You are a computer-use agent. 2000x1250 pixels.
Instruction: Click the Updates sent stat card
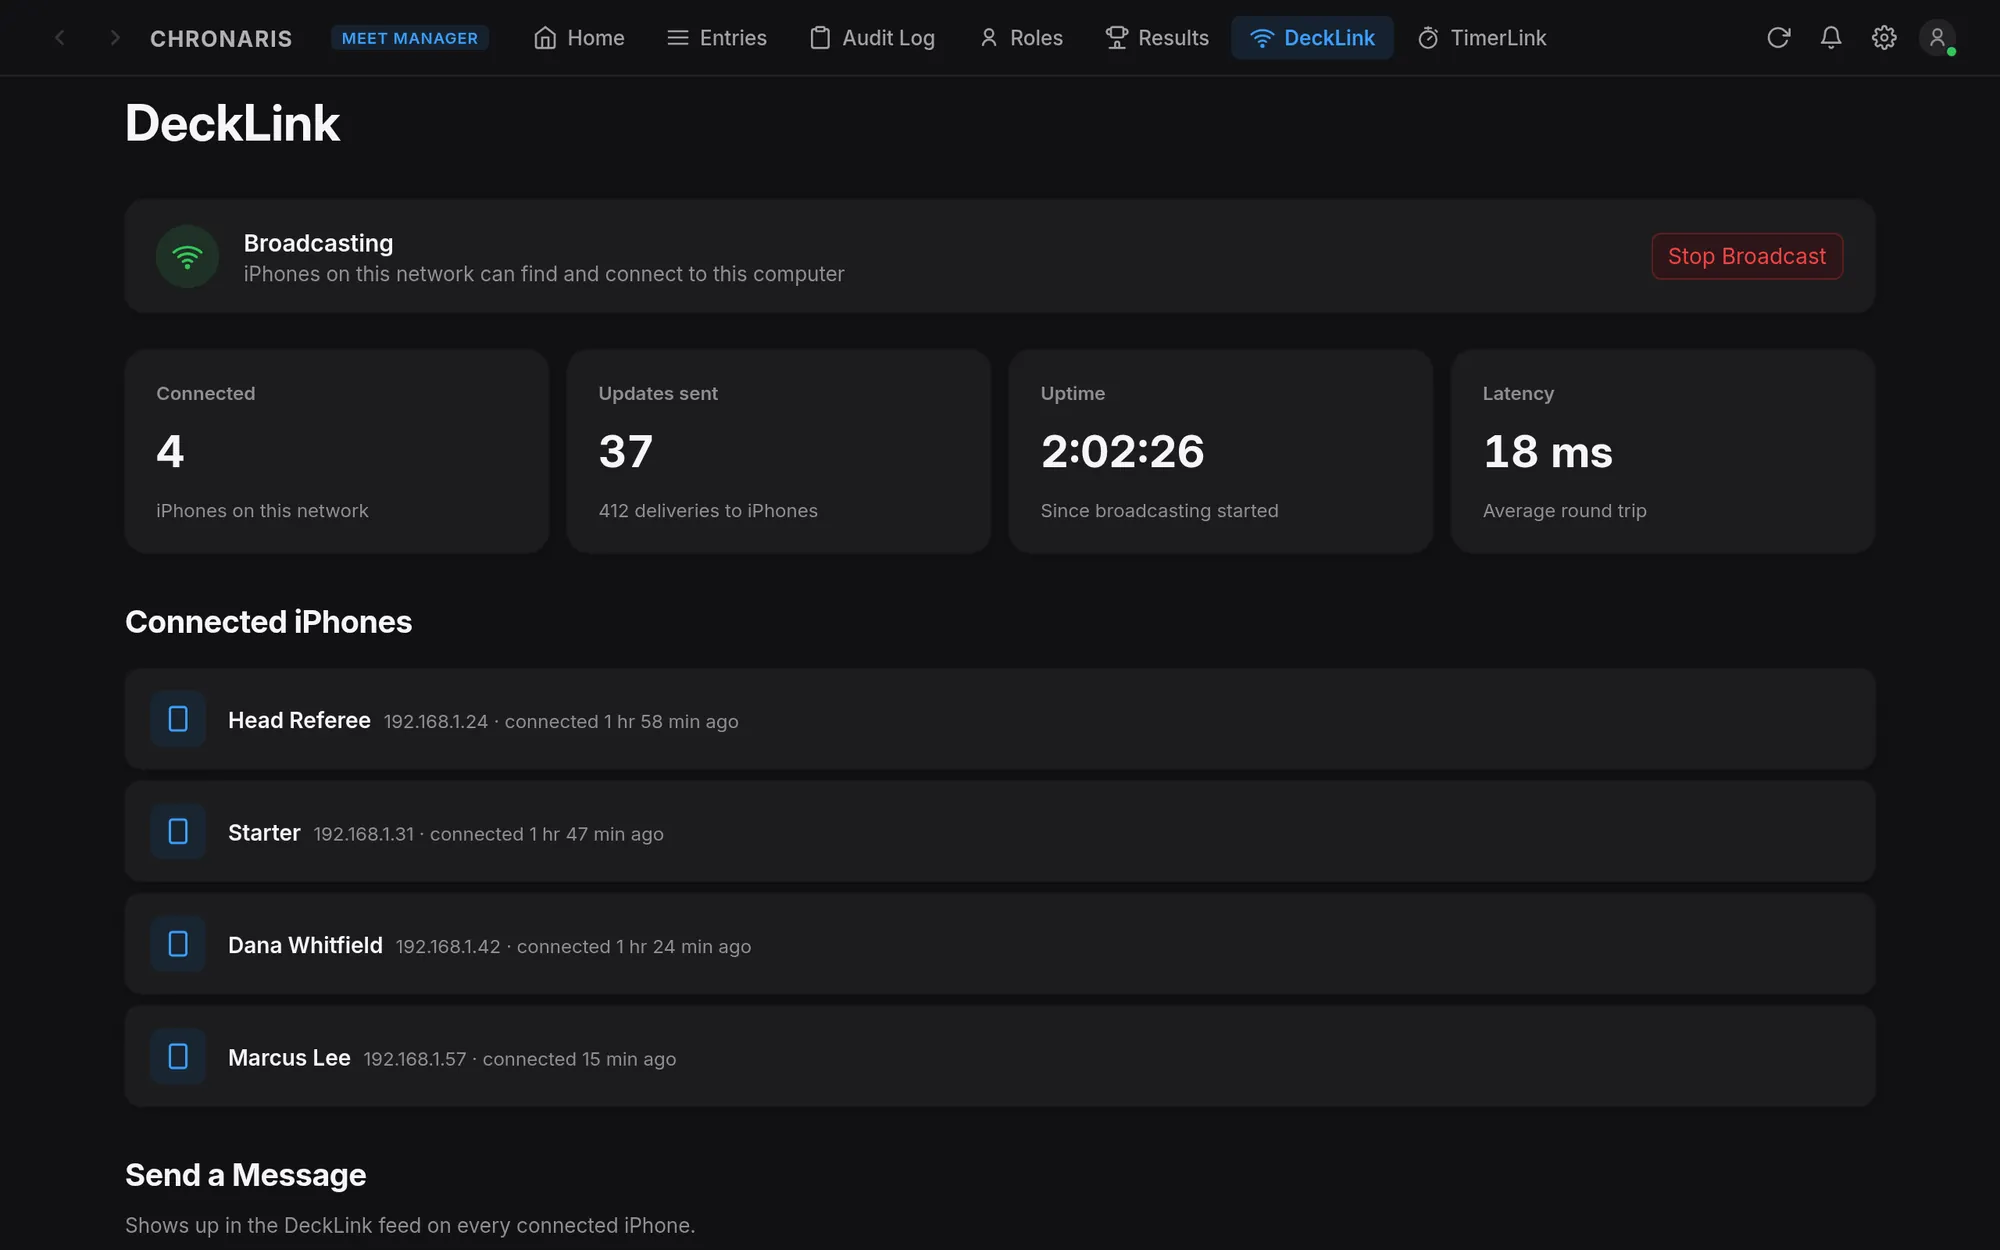779,451
